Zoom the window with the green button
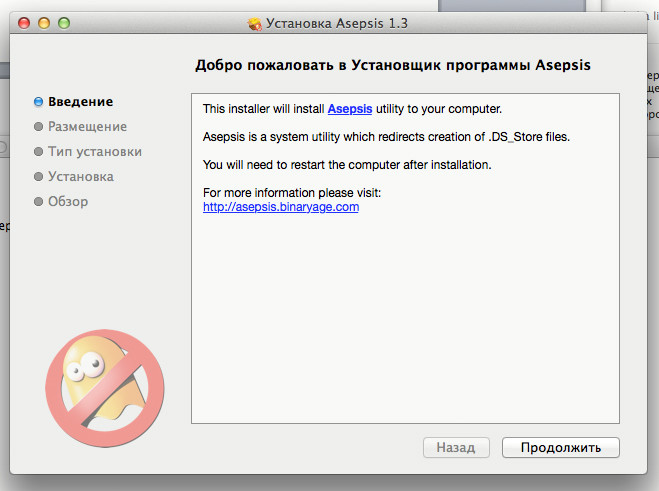This screenshot has width=659, height=491. (65, 22)
